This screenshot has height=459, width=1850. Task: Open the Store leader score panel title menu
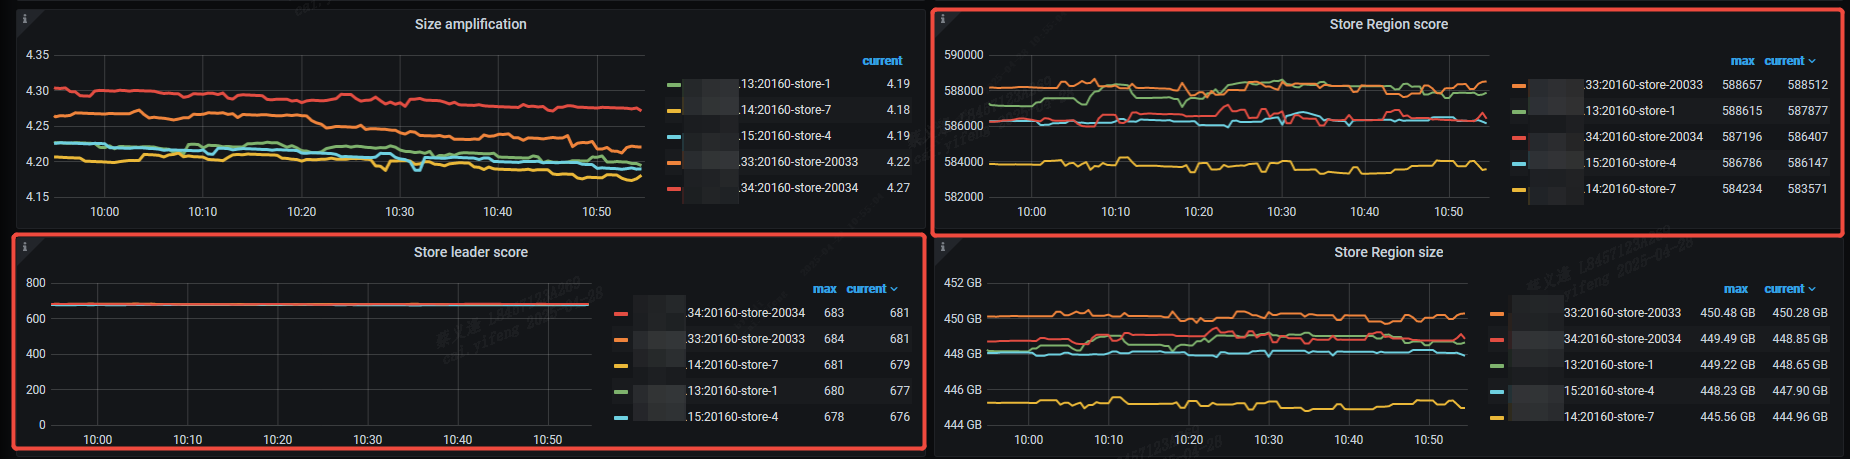[471, 252]
